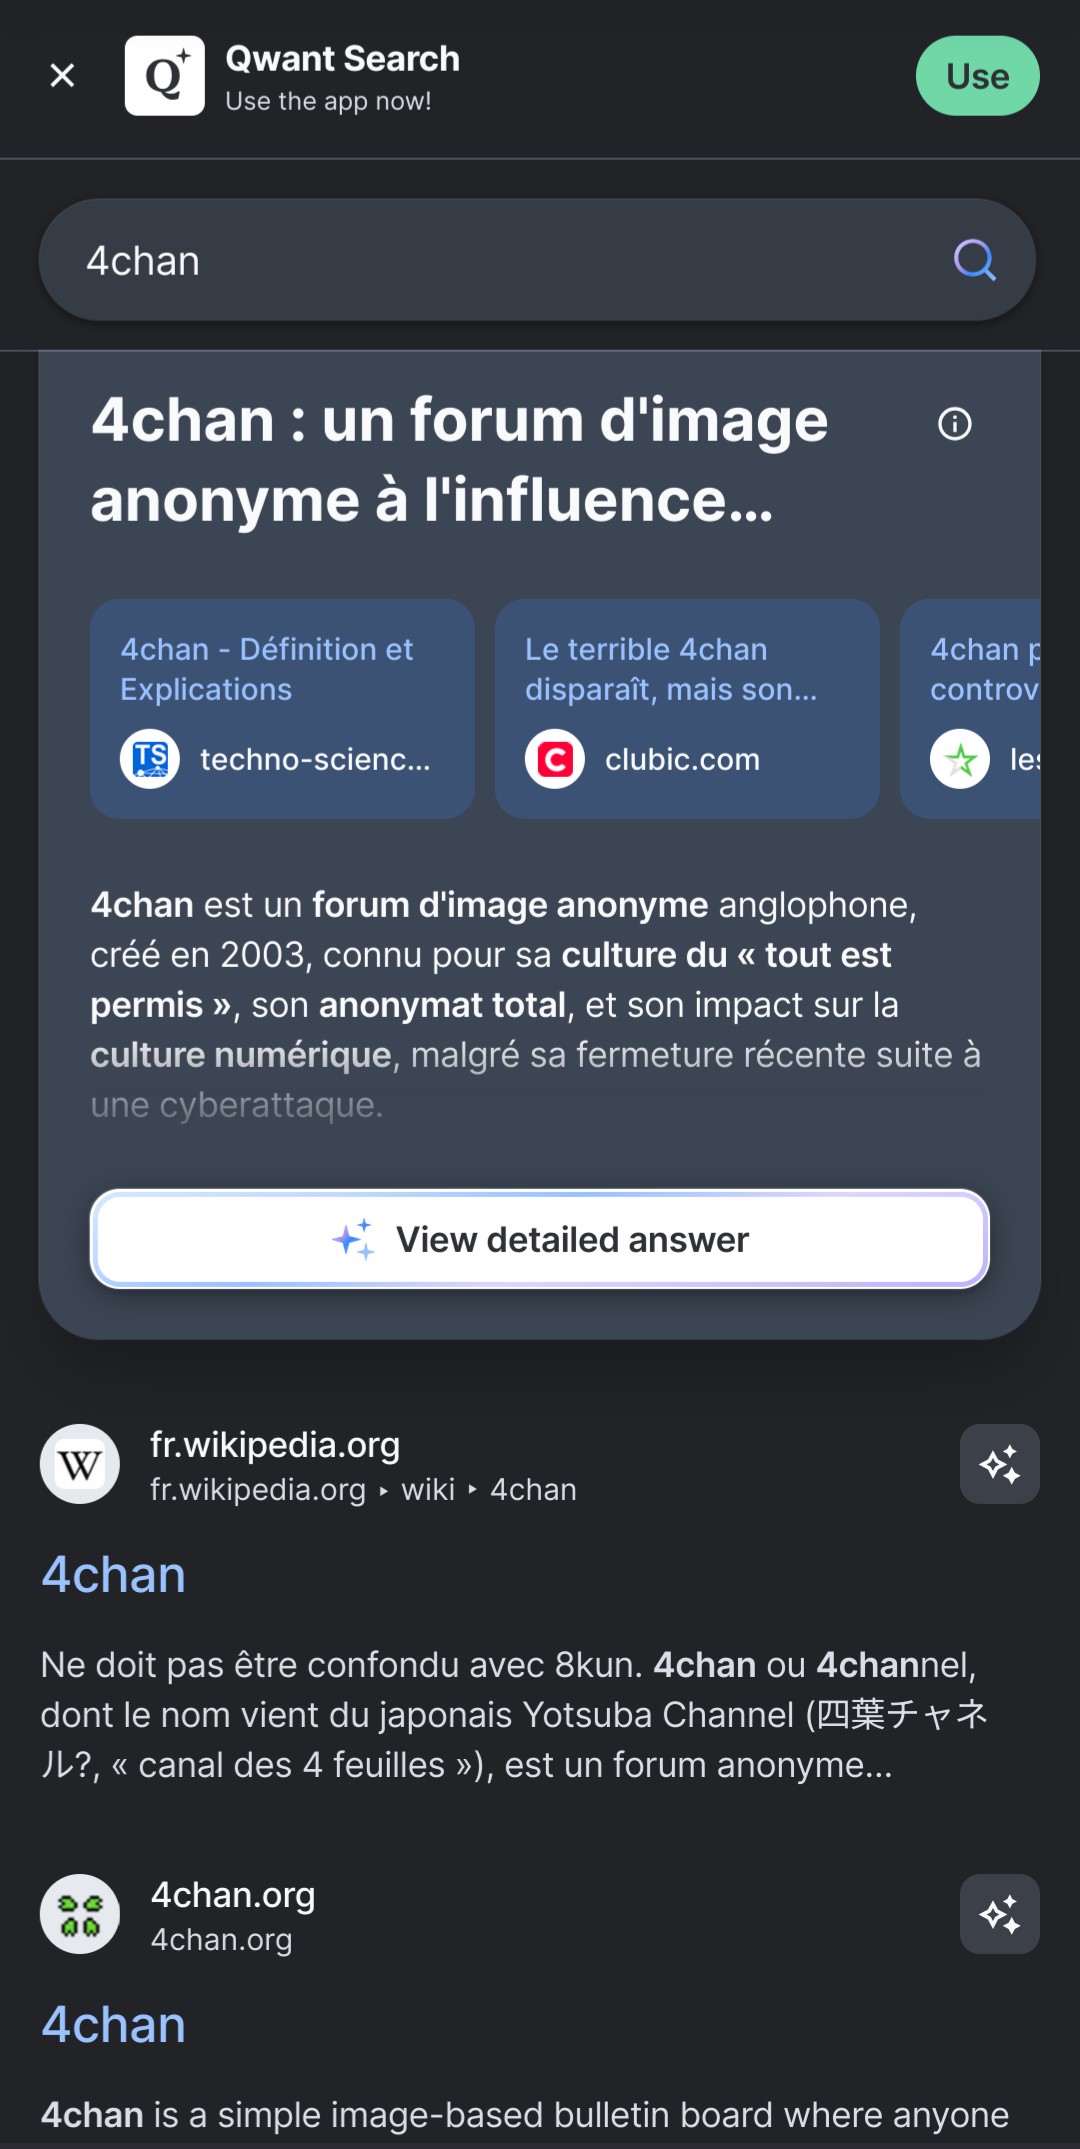The image size is (1080, 2149).
Task: Open the 4chan.org result title link
Action: coord(113,2025)
